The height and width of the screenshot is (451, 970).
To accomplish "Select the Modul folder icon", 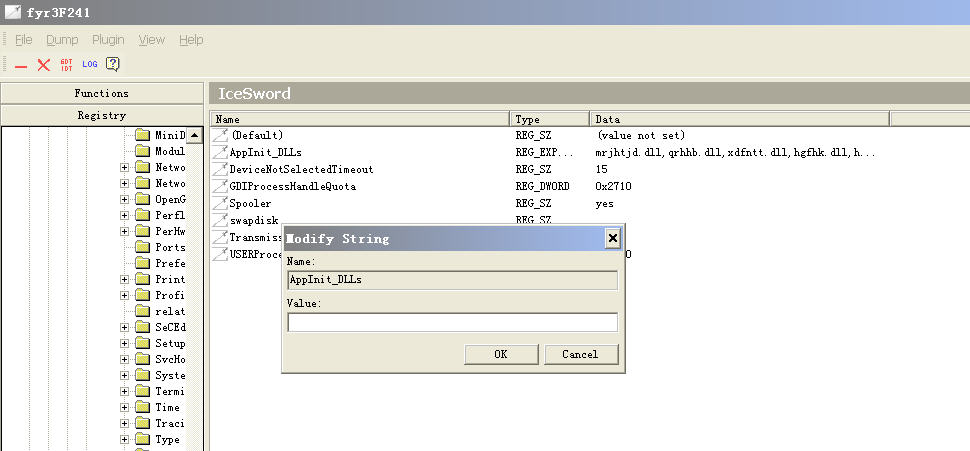I will click(x=143, y=151).
